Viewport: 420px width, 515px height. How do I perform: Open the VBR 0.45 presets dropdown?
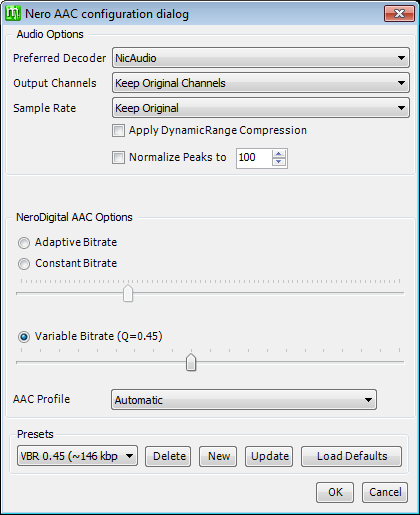(77, 456)
